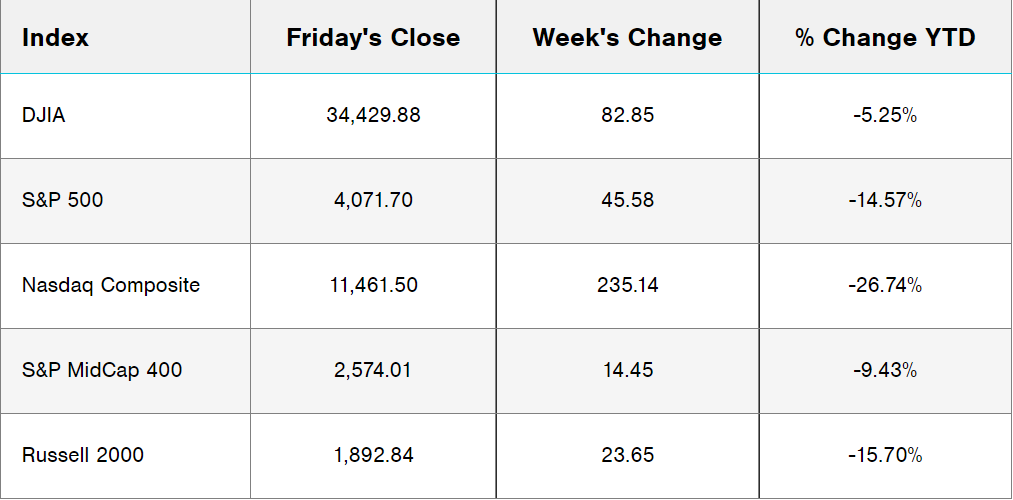1013x500 pixels.
Task: Click Nasdaq week's change 235.14
Action: tap(628, 285)
